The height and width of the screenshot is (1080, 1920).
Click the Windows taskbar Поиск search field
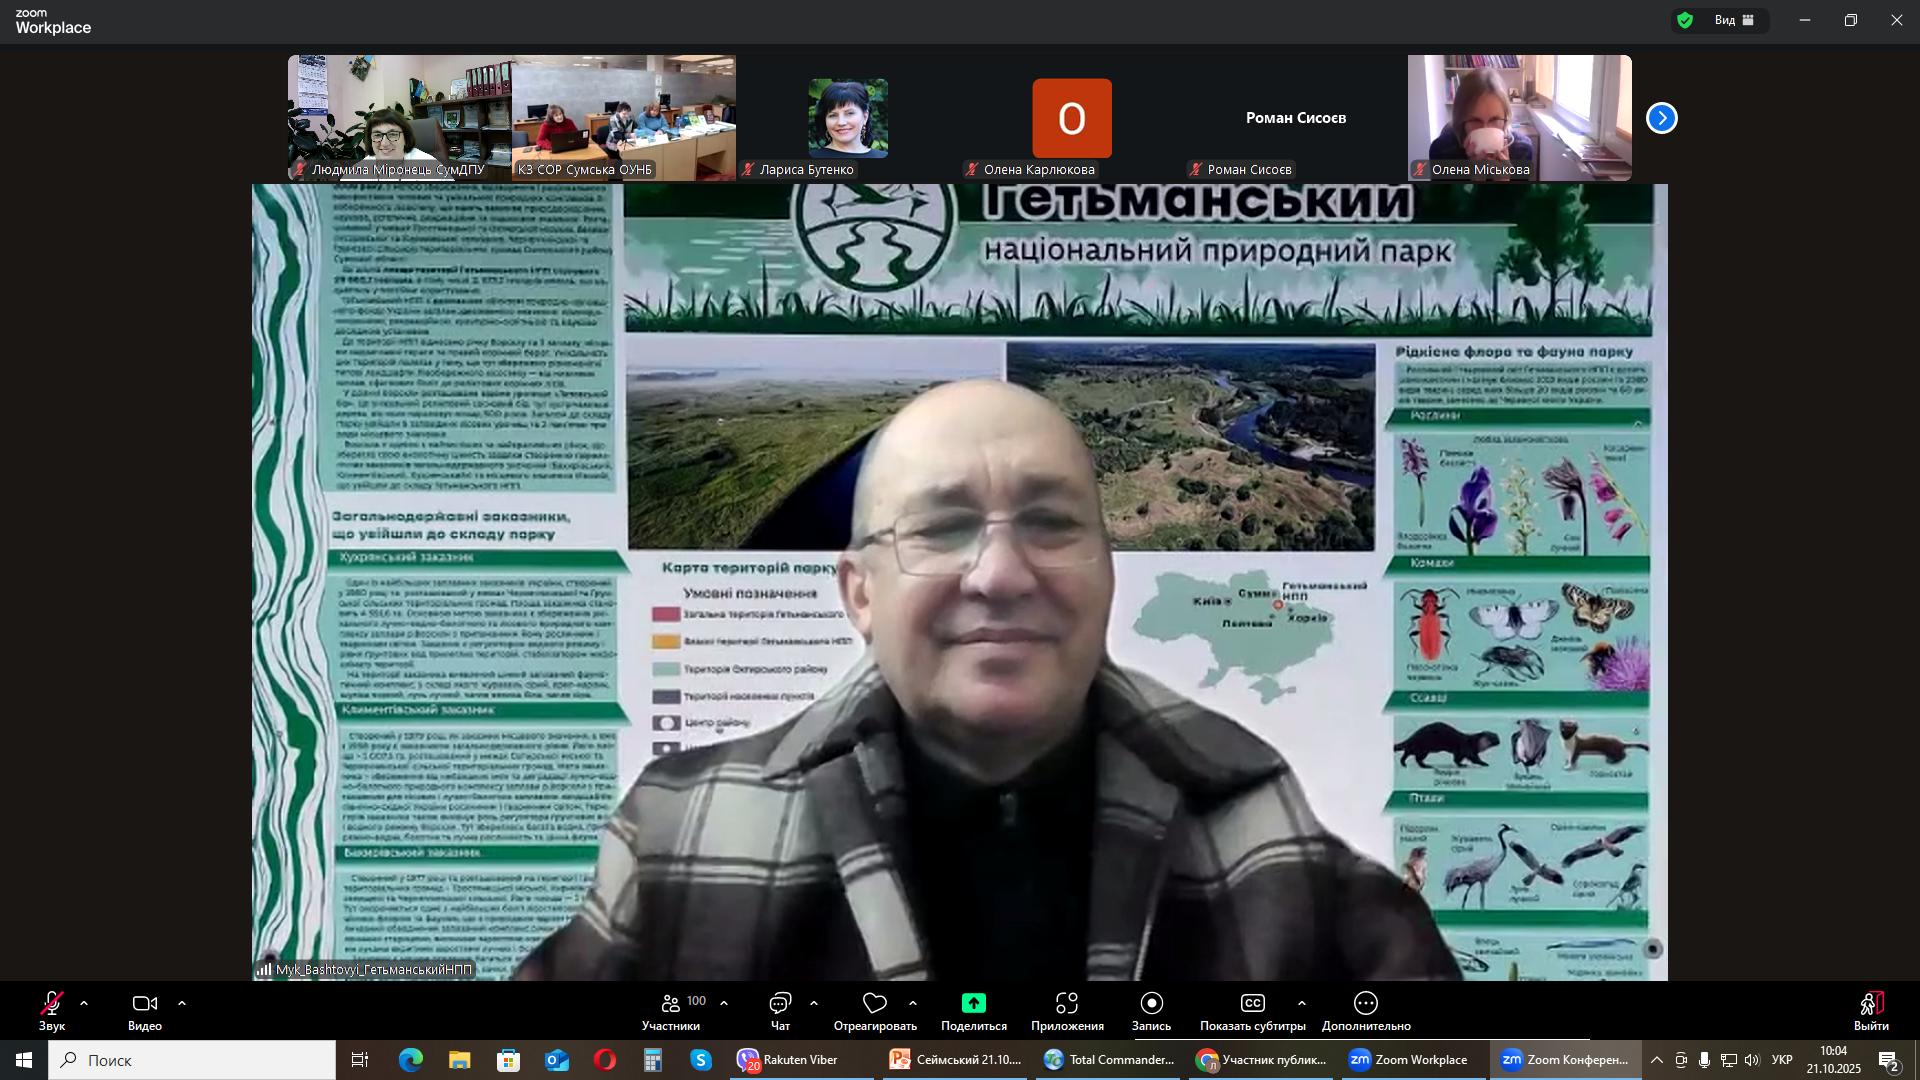click(x=192, y=1060)
